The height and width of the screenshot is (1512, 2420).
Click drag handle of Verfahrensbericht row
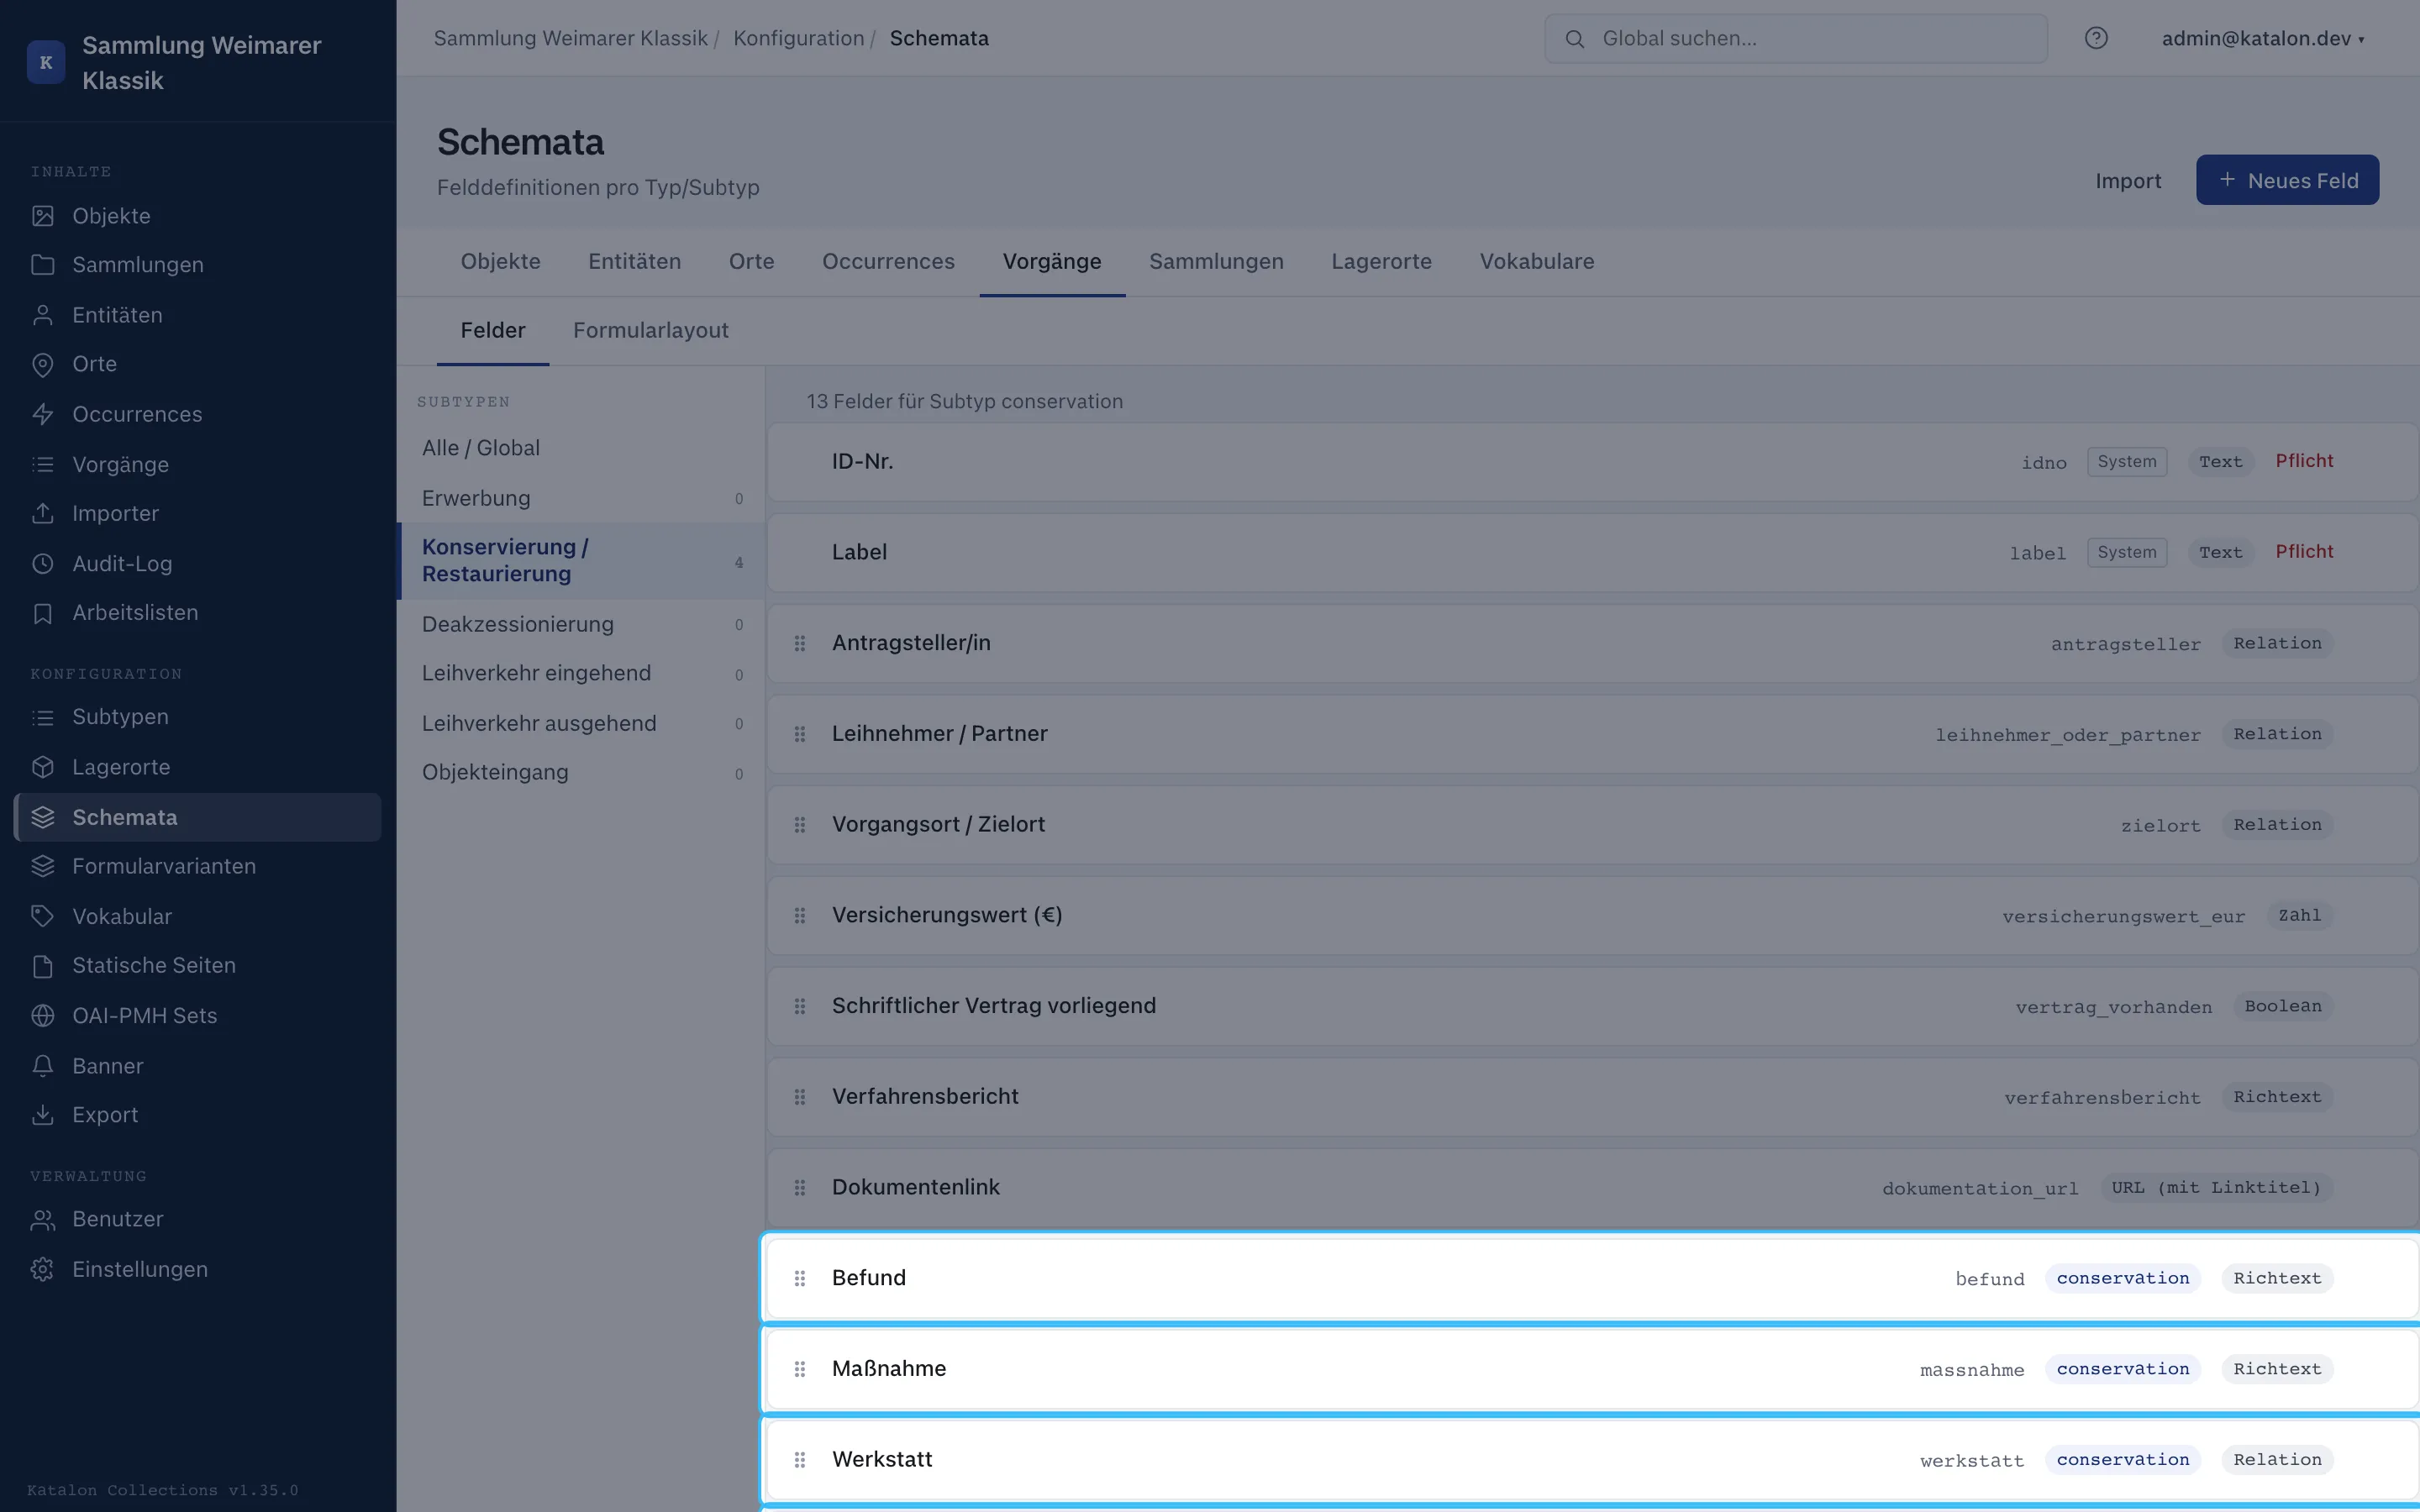(800, 1097)
